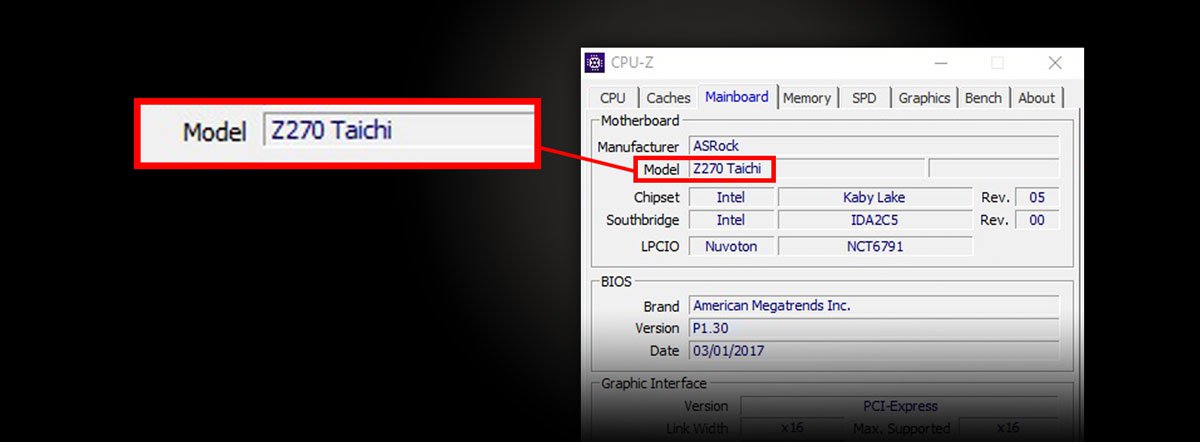Click the CPU-Z app icon in title bar
The image size is (1200, 442).
[595, 63]
